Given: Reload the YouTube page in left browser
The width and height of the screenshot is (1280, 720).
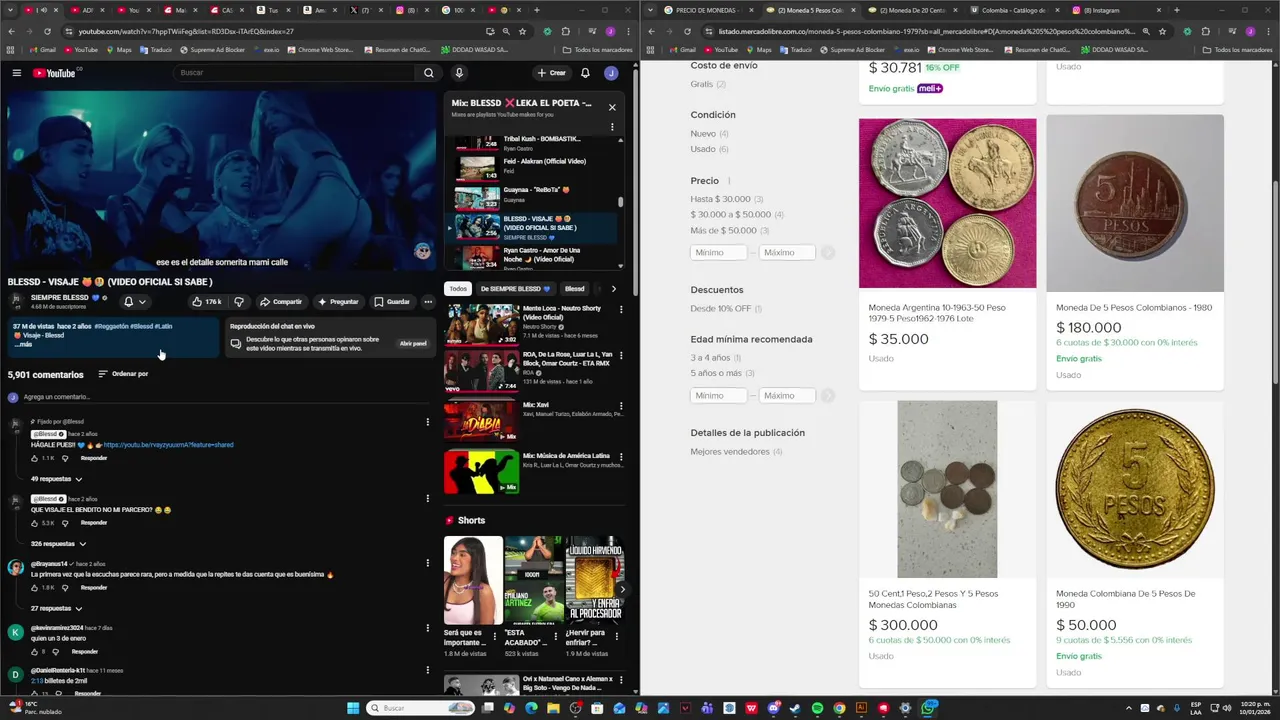Looking at the screenshot, I should tap(50, 31).
